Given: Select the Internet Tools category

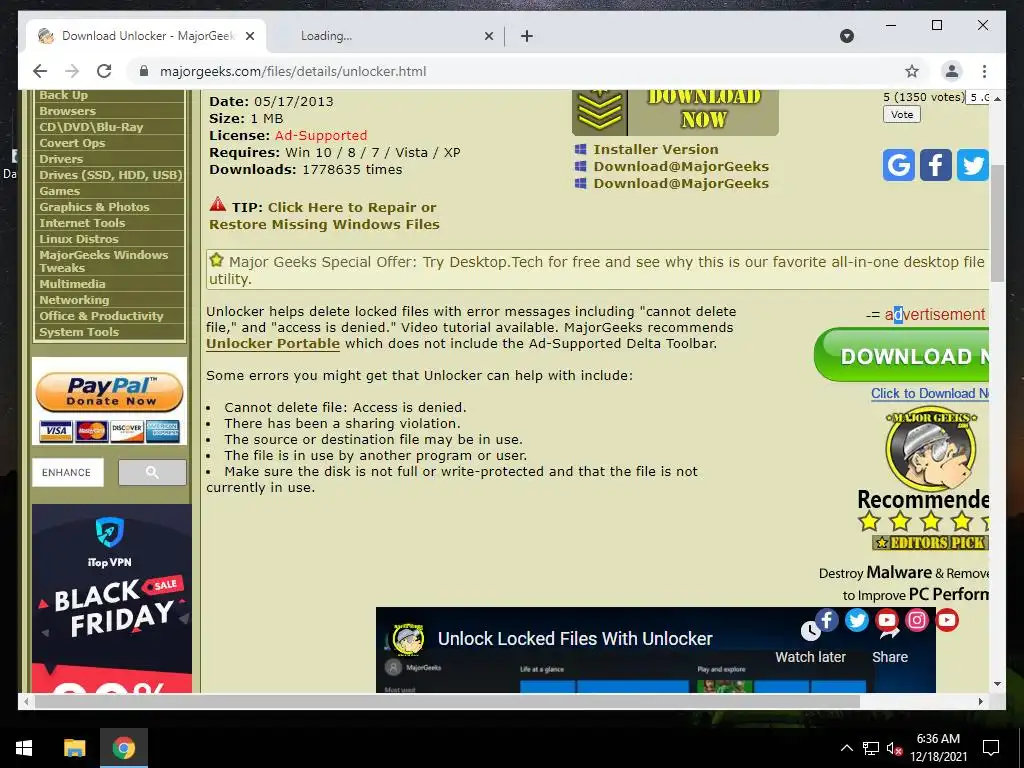Looking at the screenshot, I should pos(82,223).
